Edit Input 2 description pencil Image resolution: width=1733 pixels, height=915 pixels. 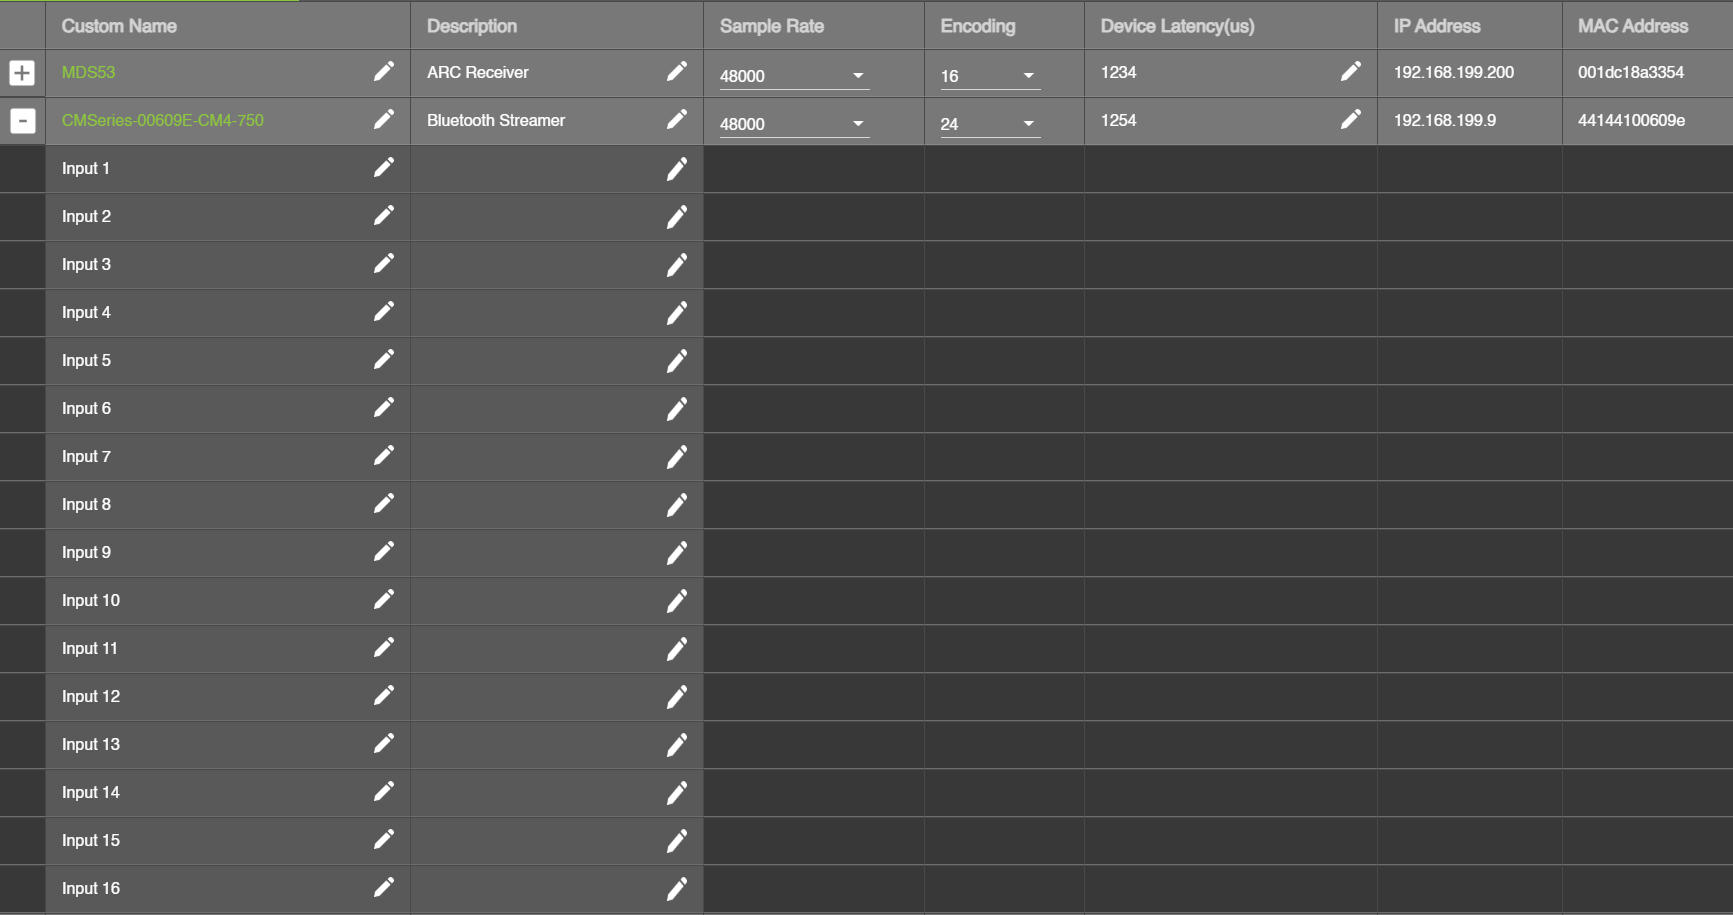677,217
